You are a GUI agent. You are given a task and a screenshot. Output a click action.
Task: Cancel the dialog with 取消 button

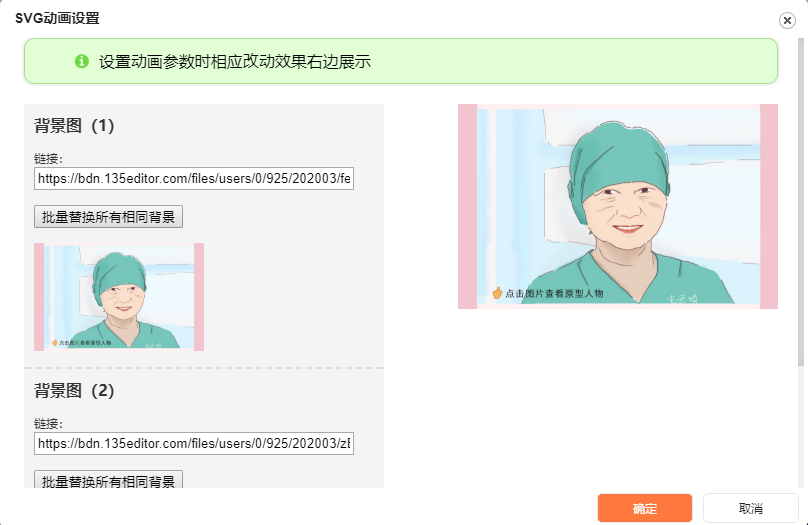[751, 509]
